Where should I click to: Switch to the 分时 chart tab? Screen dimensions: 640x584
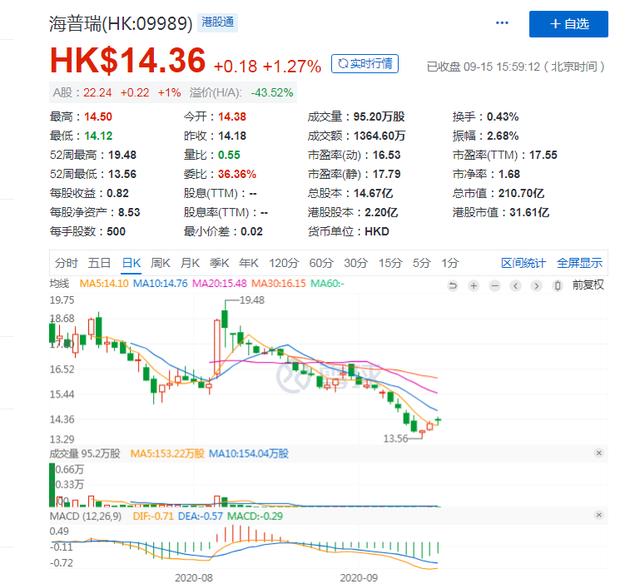pos(66,263)
